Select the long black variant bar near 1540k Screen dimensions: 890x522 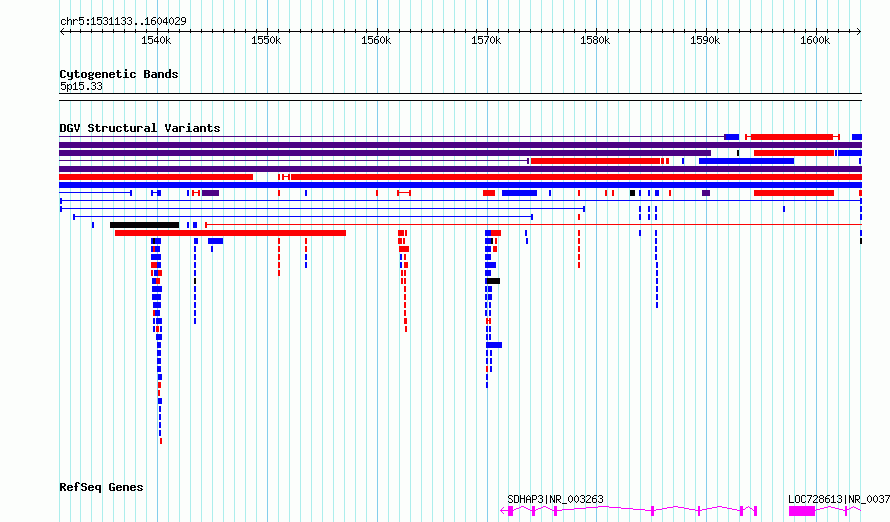(x=144, y=225)
